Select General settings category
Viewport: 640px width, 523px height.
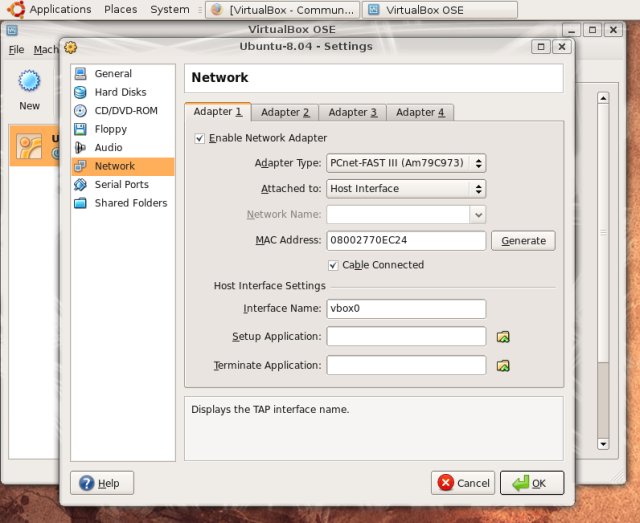click(x=123, y=74)
